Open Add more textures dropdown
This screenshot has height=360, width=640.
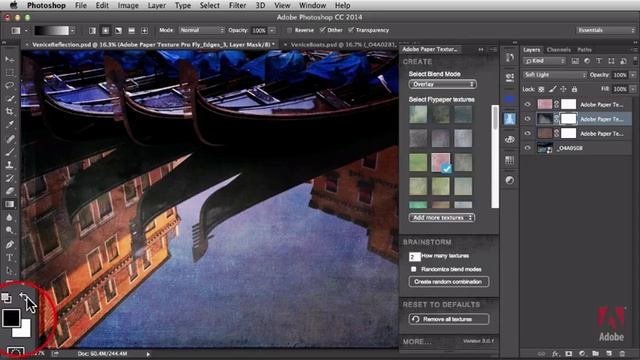[442, 218]
